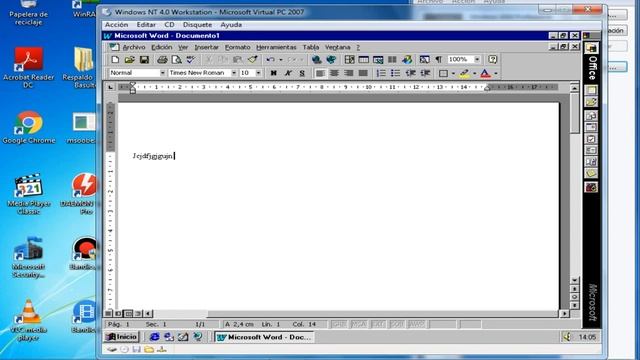This screenshot has width=640, height=360.
Task: Toggle underline formatting
Action: click(302, 73)
